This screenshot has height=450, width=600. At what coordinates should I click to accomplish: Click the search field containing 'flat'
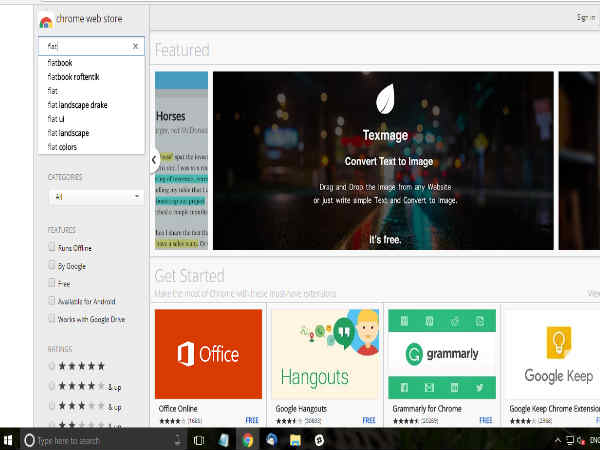coord(91,46)
